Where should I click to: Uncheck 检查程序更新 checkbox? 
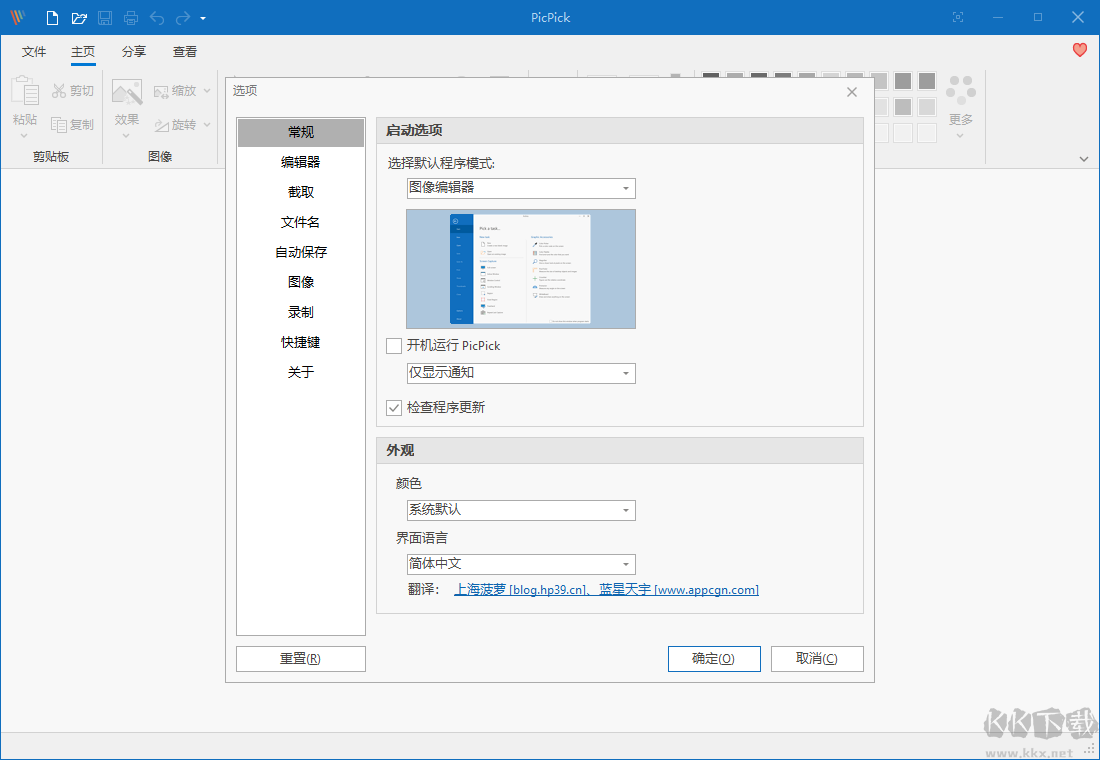point(394,408)
